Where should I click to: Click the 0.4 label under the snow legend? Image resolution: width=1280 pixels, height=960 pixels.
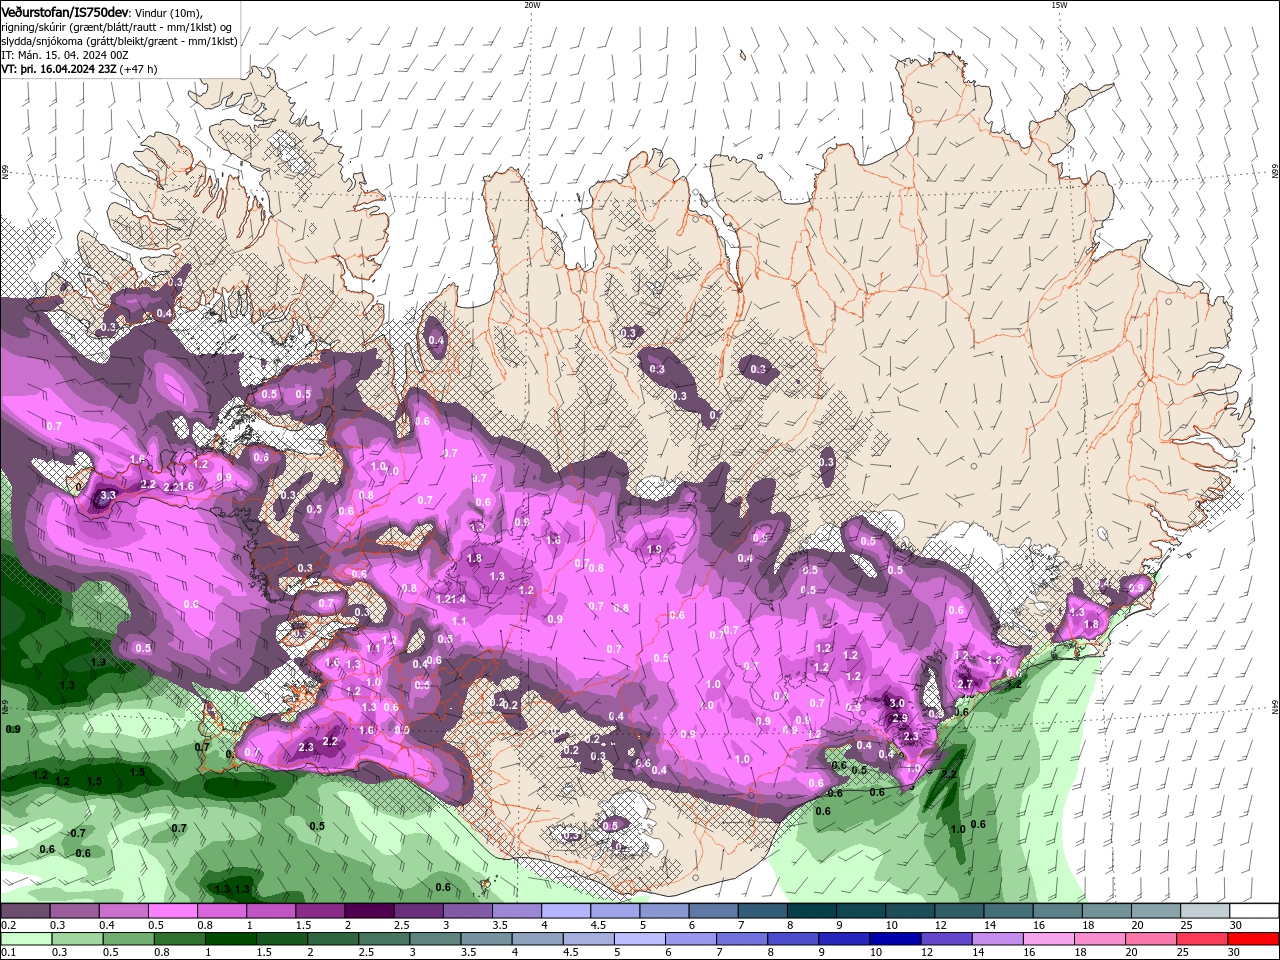coord(107,925)
